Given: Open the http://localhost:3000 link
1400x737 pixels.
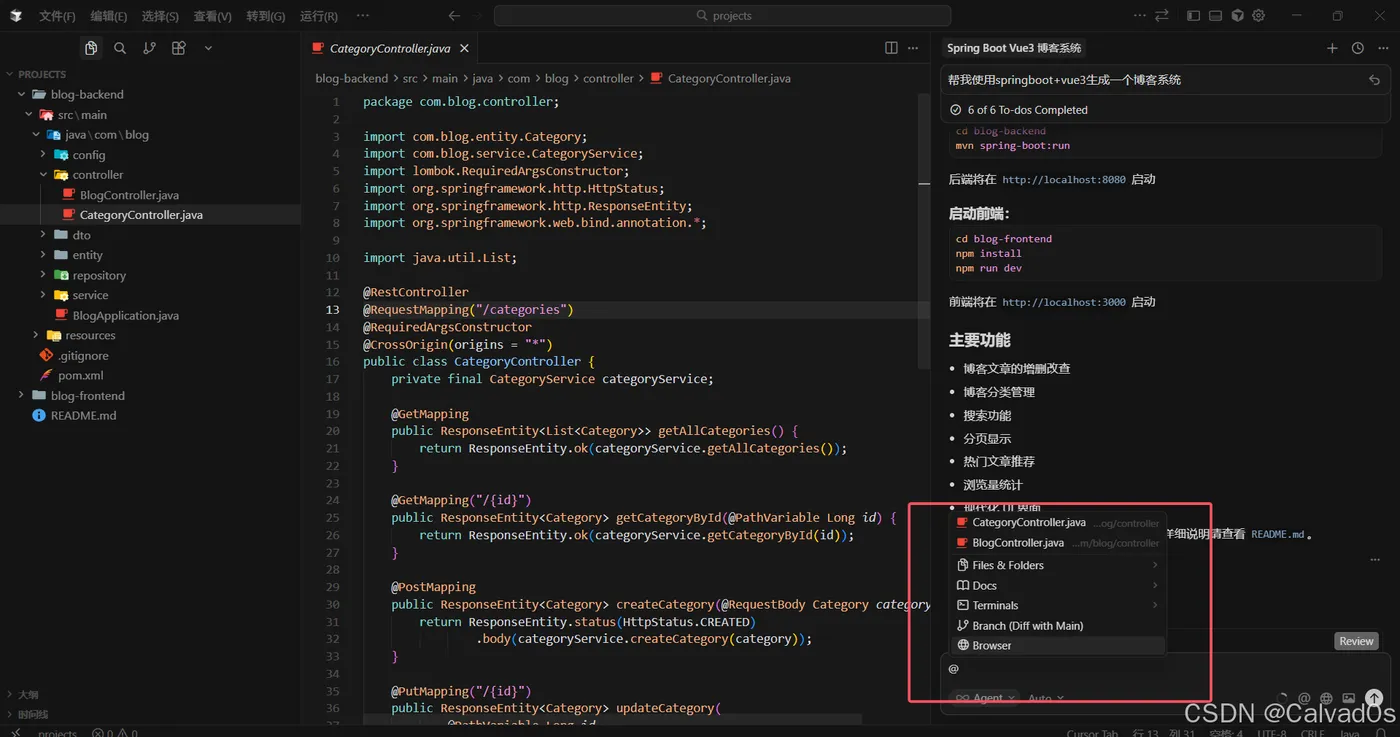Looking at the screenshot, I should click(x=1063, y=302).
